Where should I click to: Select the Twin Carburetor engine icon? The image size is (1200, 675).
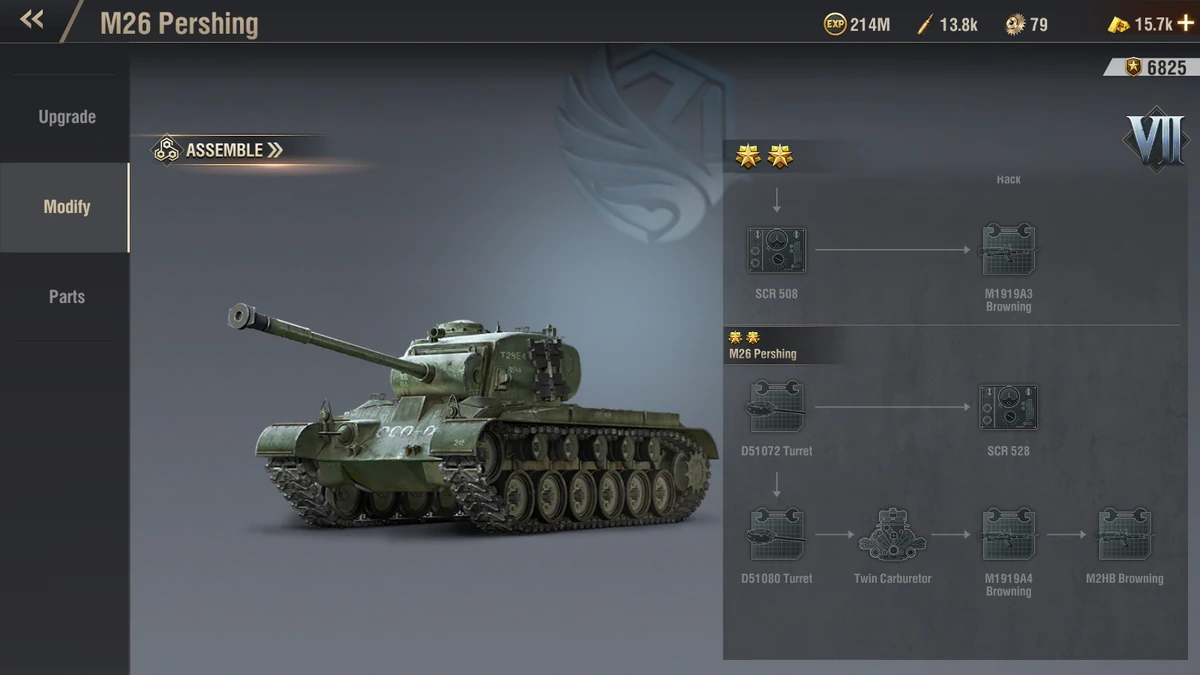892,534
